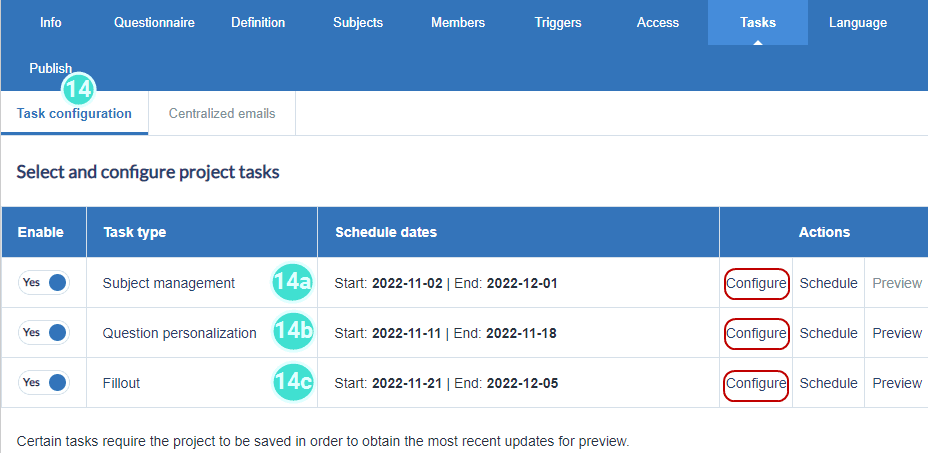Open the Members tab

tap(457, 23)
